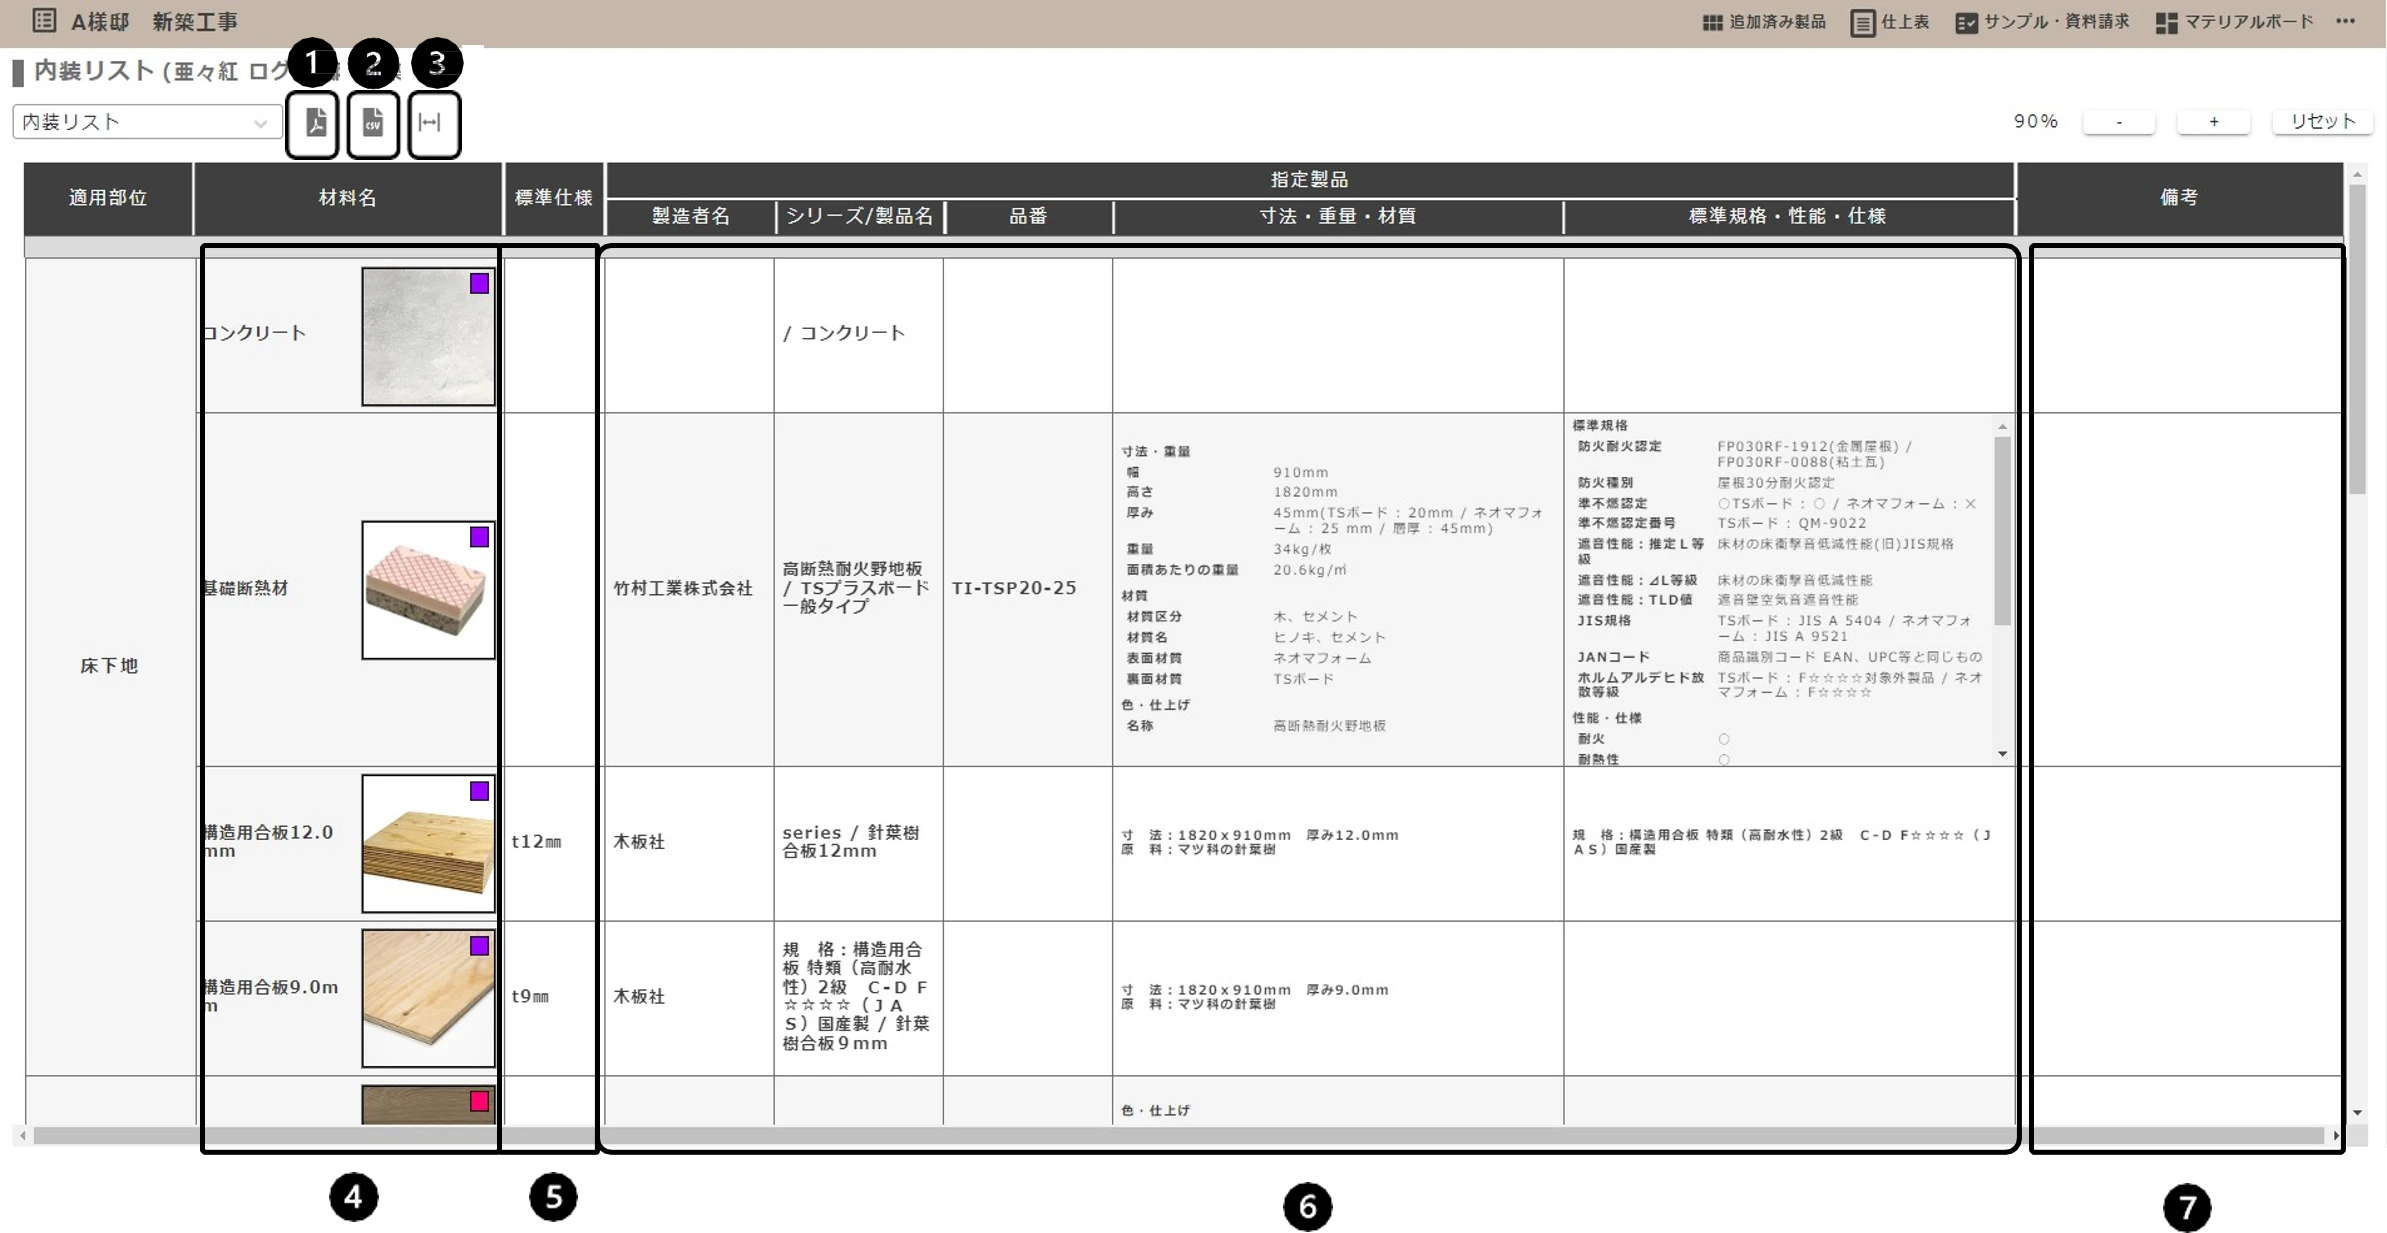Select the 竹村工業株式会社 manufacturer cell
Image resolution: width=2387 pixels, height=1233 pixels.
point(689,589)
